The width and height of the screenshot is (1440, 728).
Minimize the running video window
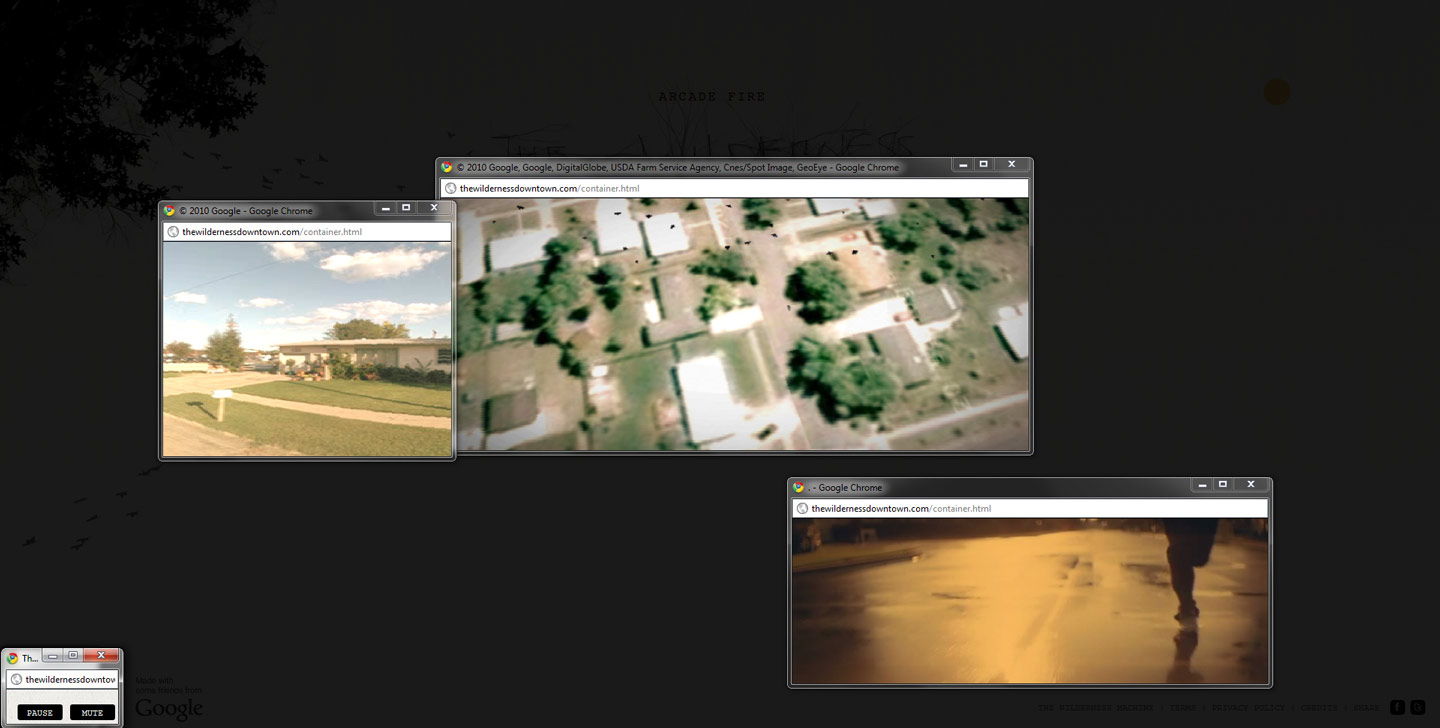(1202, 485)
